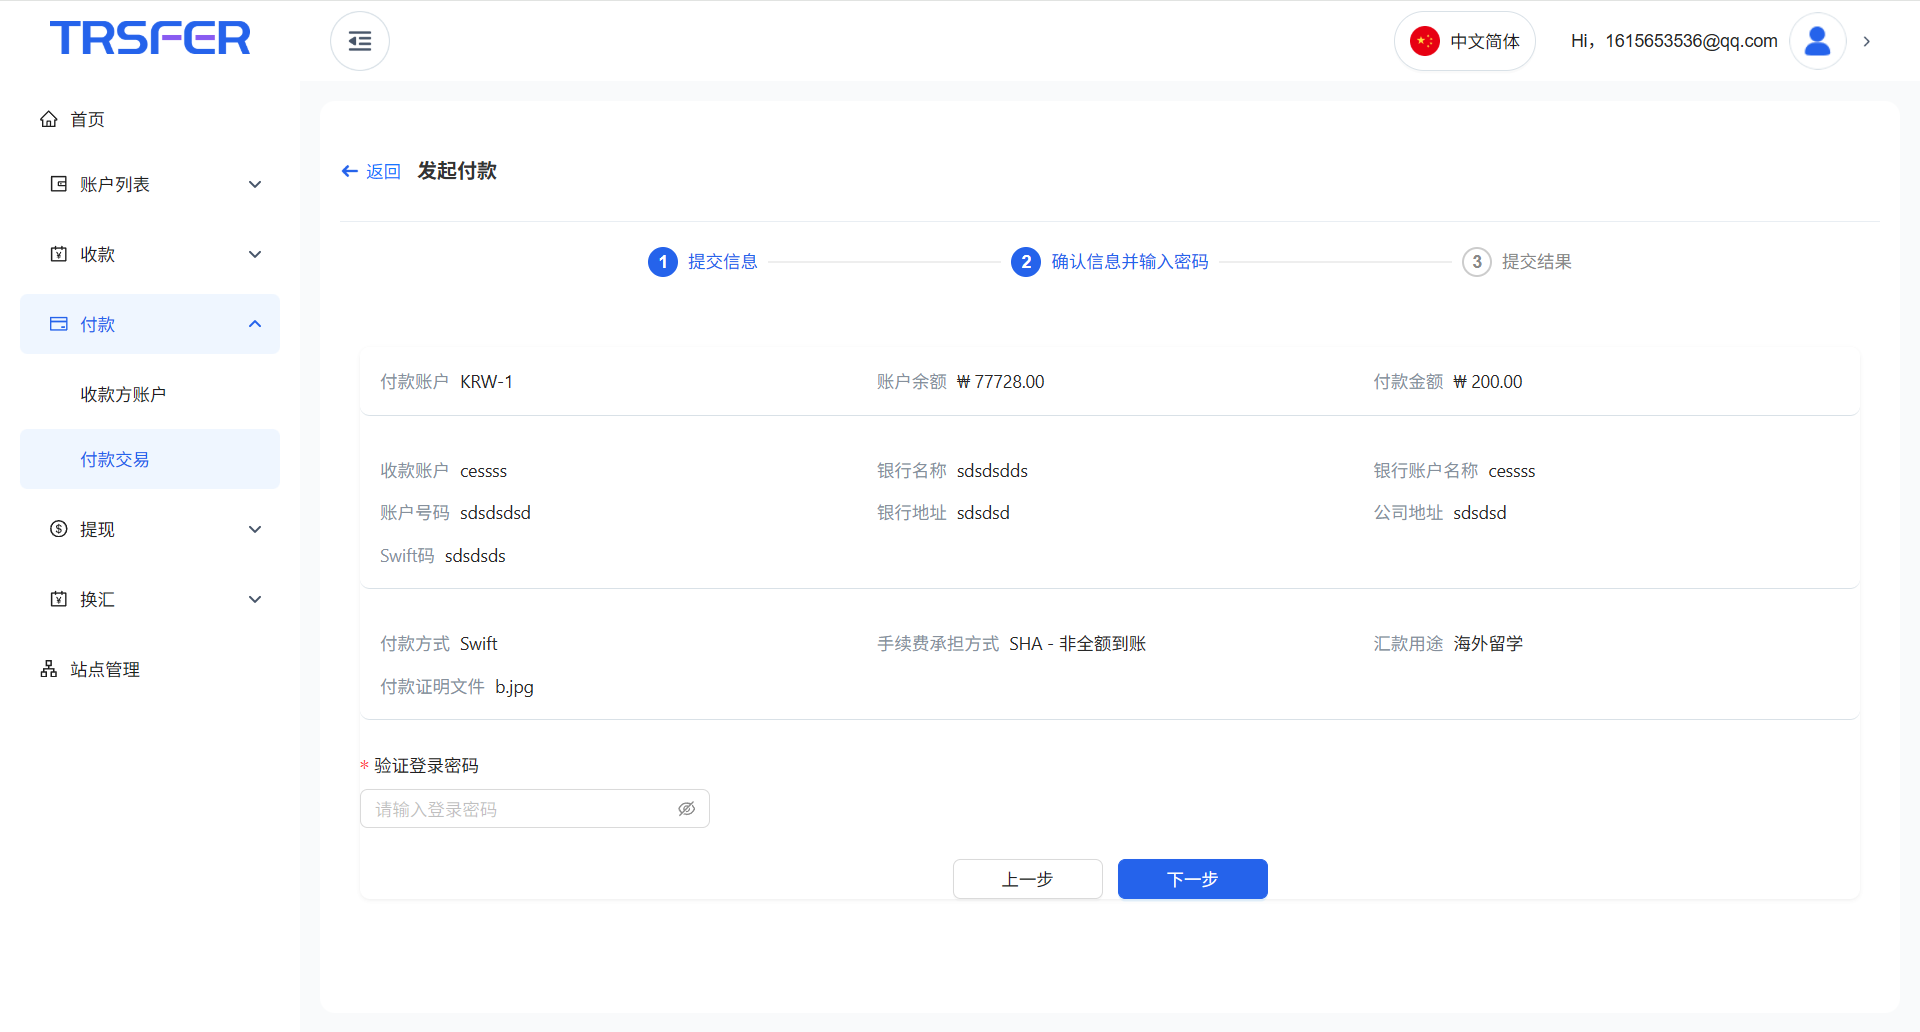Select the 付款交易 submenu item
Screen dimensions: 1920x1032
tap(115, 459)
